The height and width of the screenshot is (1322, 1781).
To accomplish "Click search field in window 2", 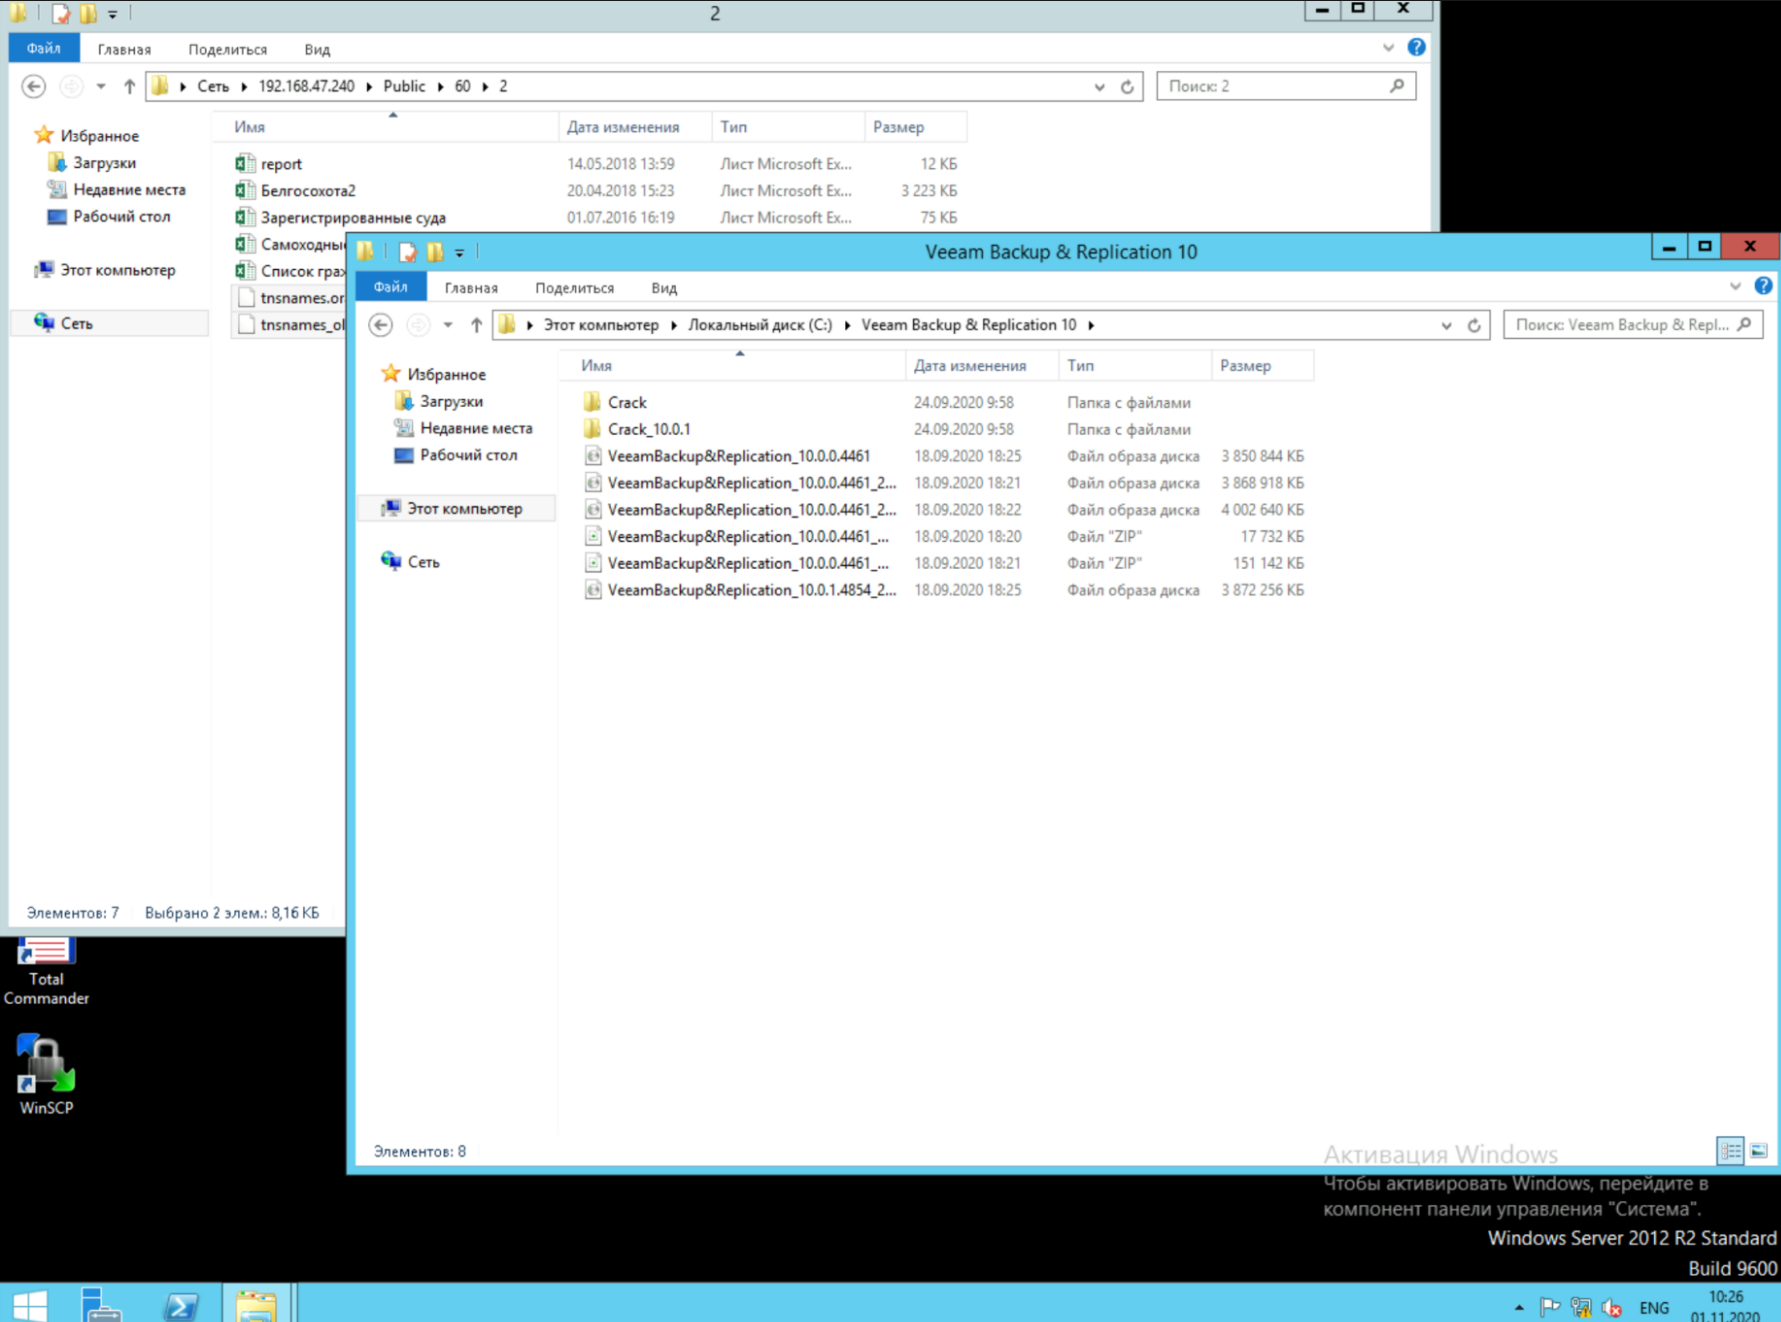I will coord(1286,86).
